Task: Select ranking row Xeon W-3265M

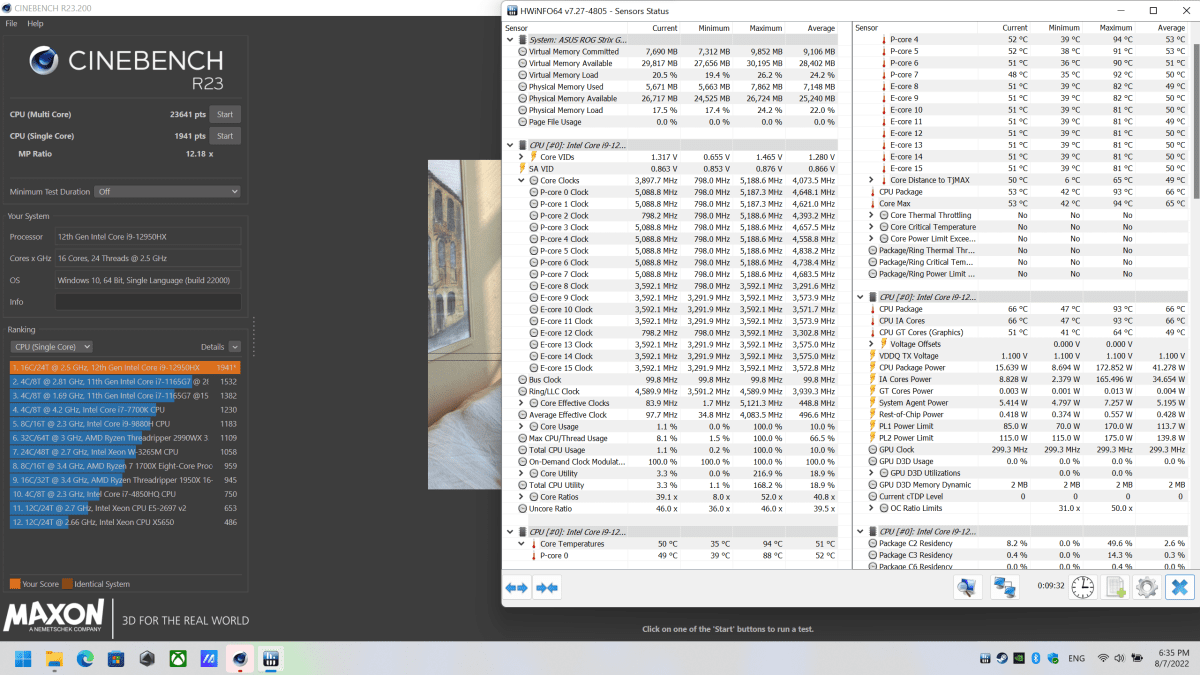Action: (x=125, y=452)
